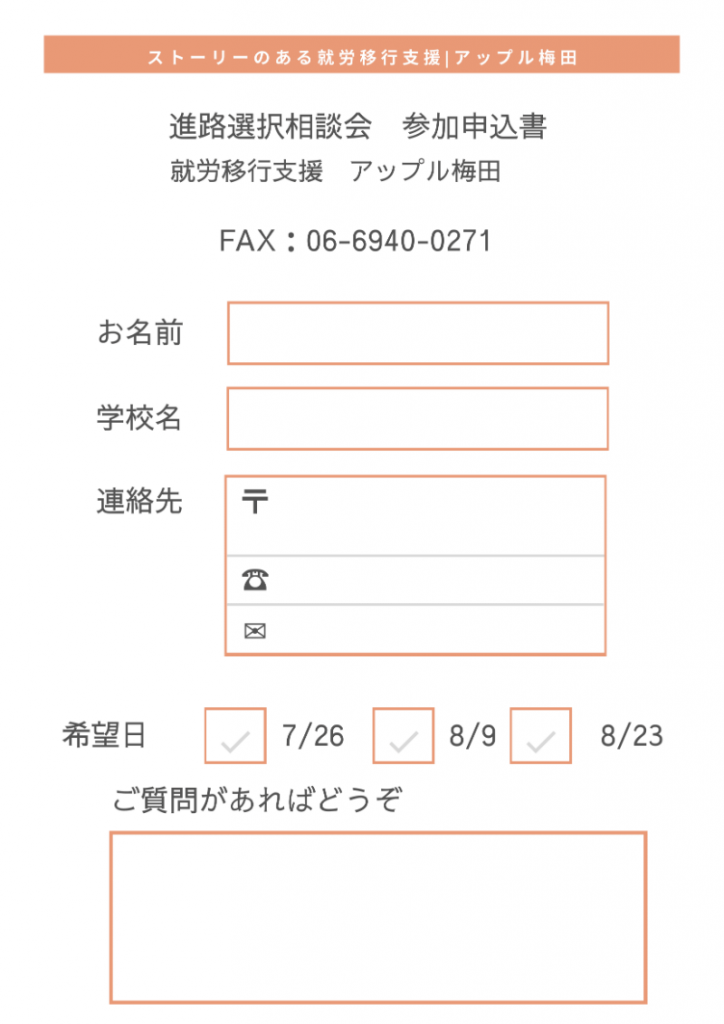Click inside the ご質問 questions text area
This screenshot has width=724, height=1024.
(x=378, y=918)
